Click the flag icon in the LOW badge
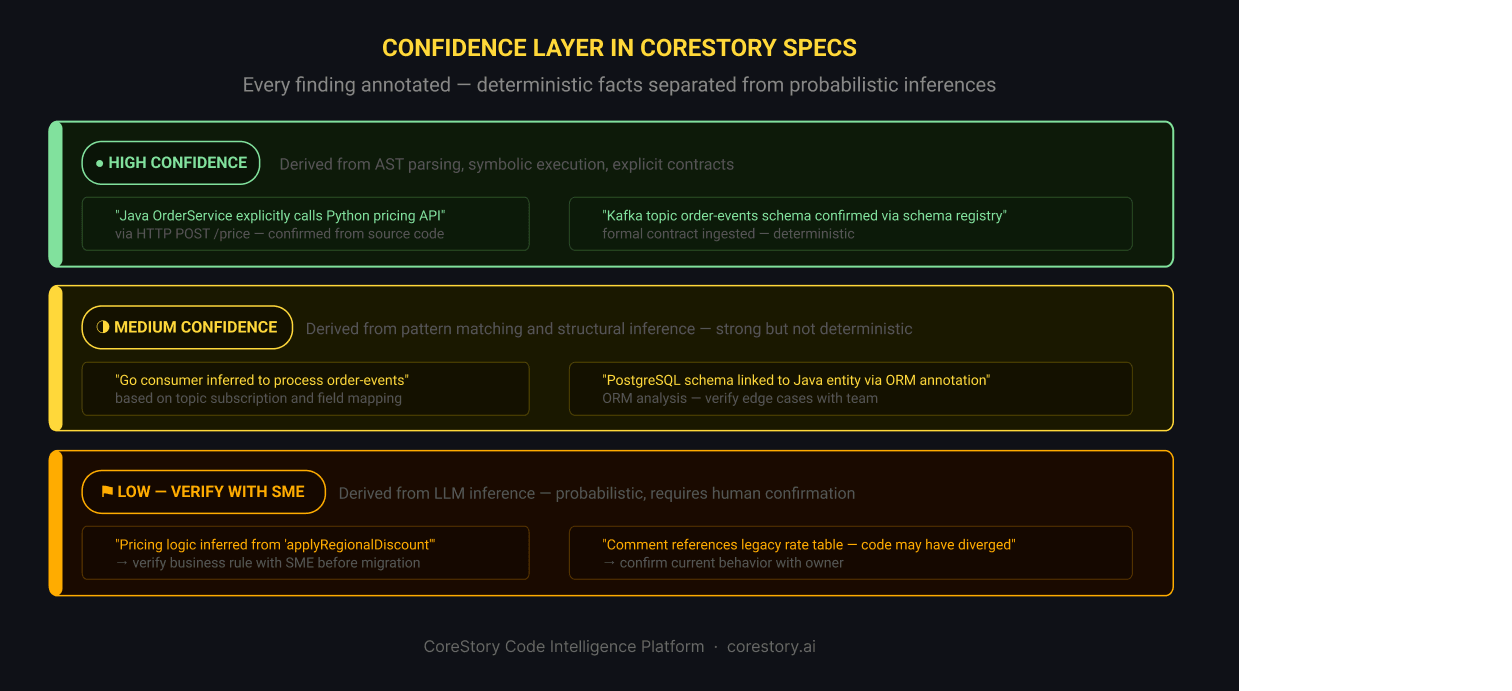 pos(107,492)
